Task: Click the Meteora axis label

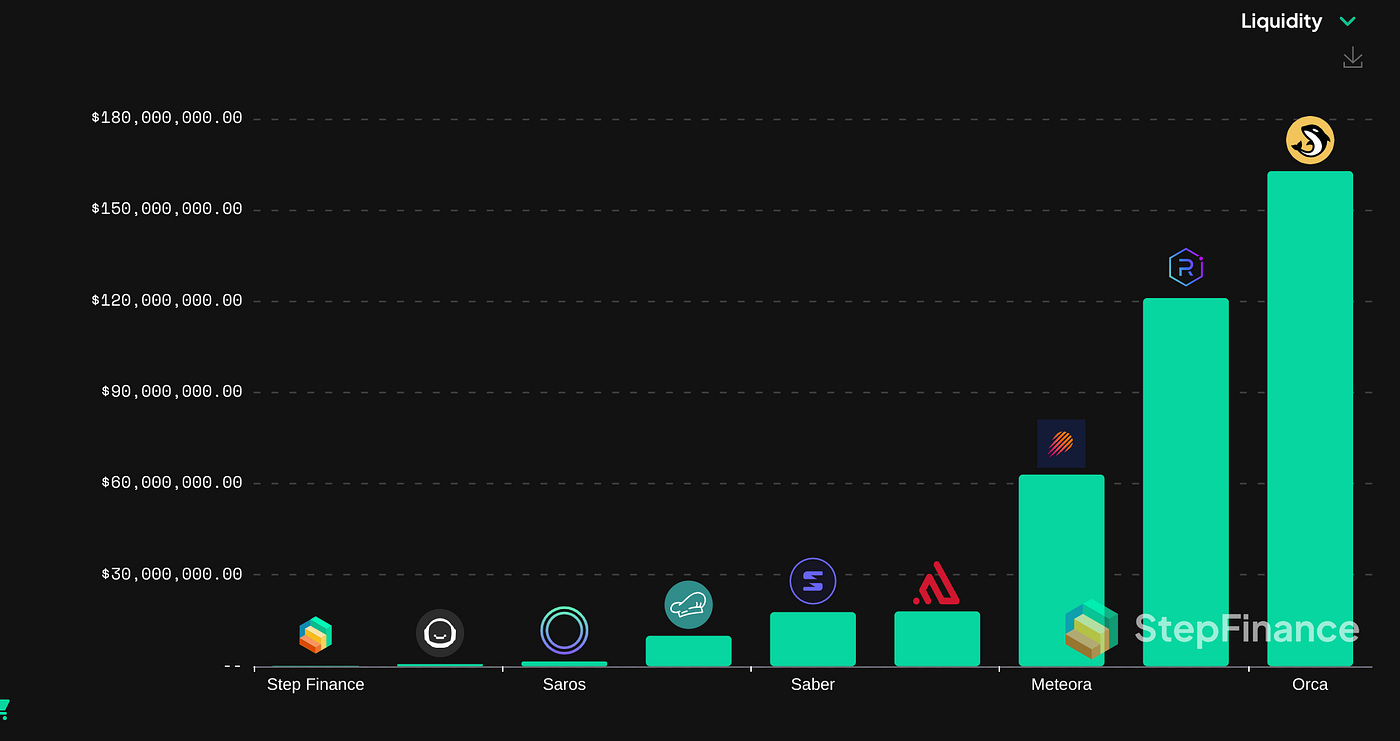Action: 1061,685
